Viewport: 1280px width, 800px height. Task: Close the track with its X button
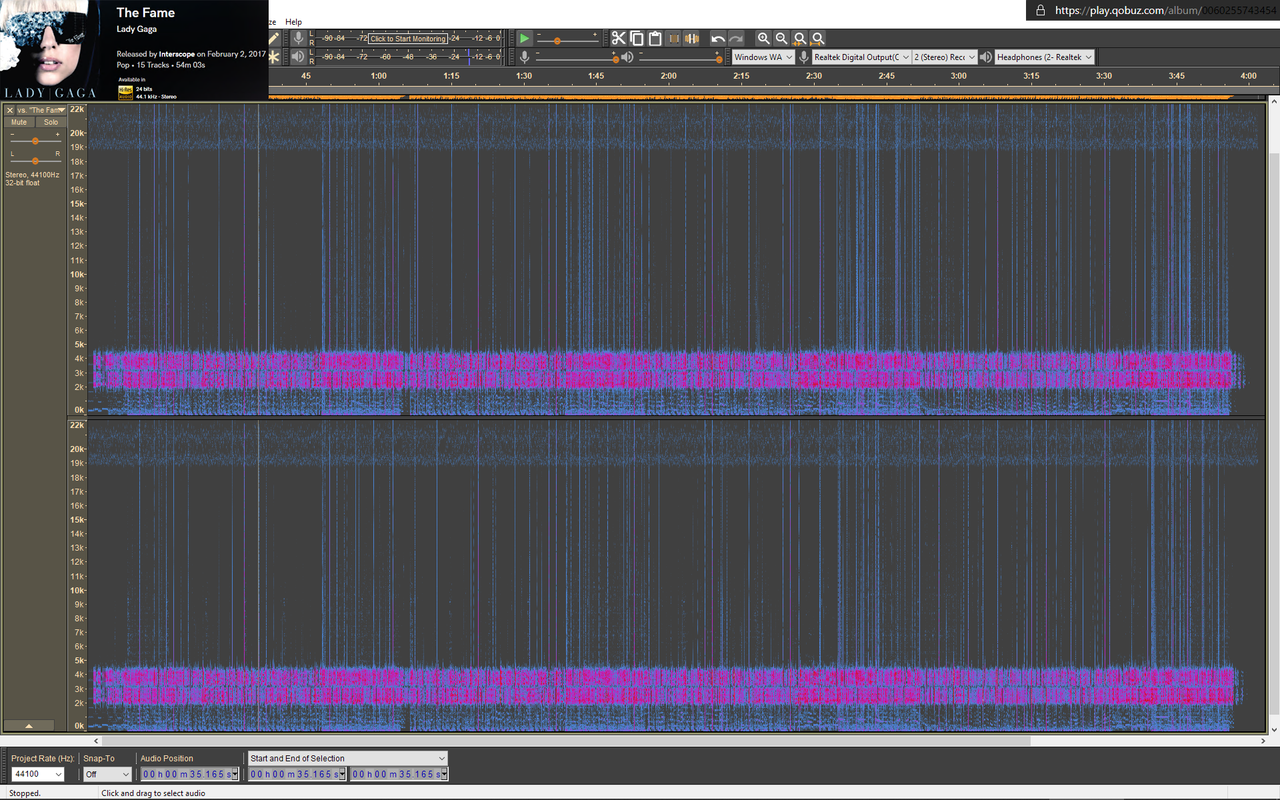pyautogui.click(x=10, y=110)
